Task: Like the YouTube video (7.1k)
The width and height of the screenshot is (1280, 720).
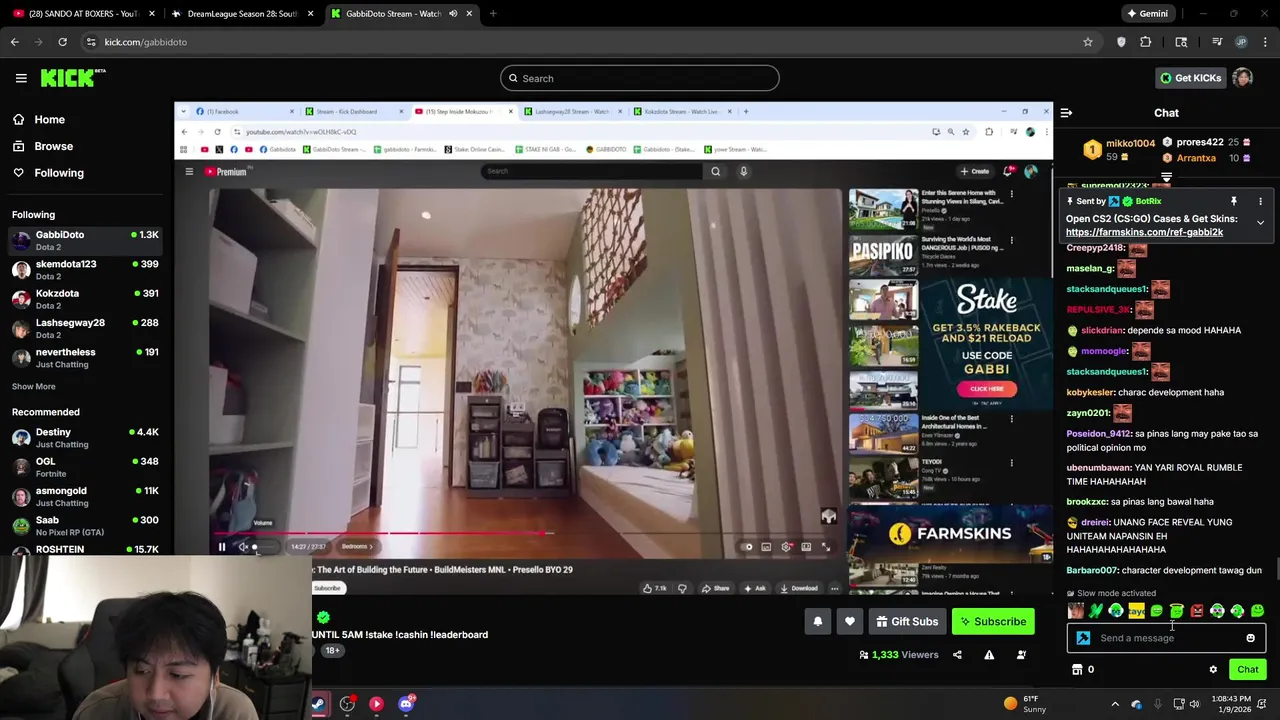Action: (654, 588)
